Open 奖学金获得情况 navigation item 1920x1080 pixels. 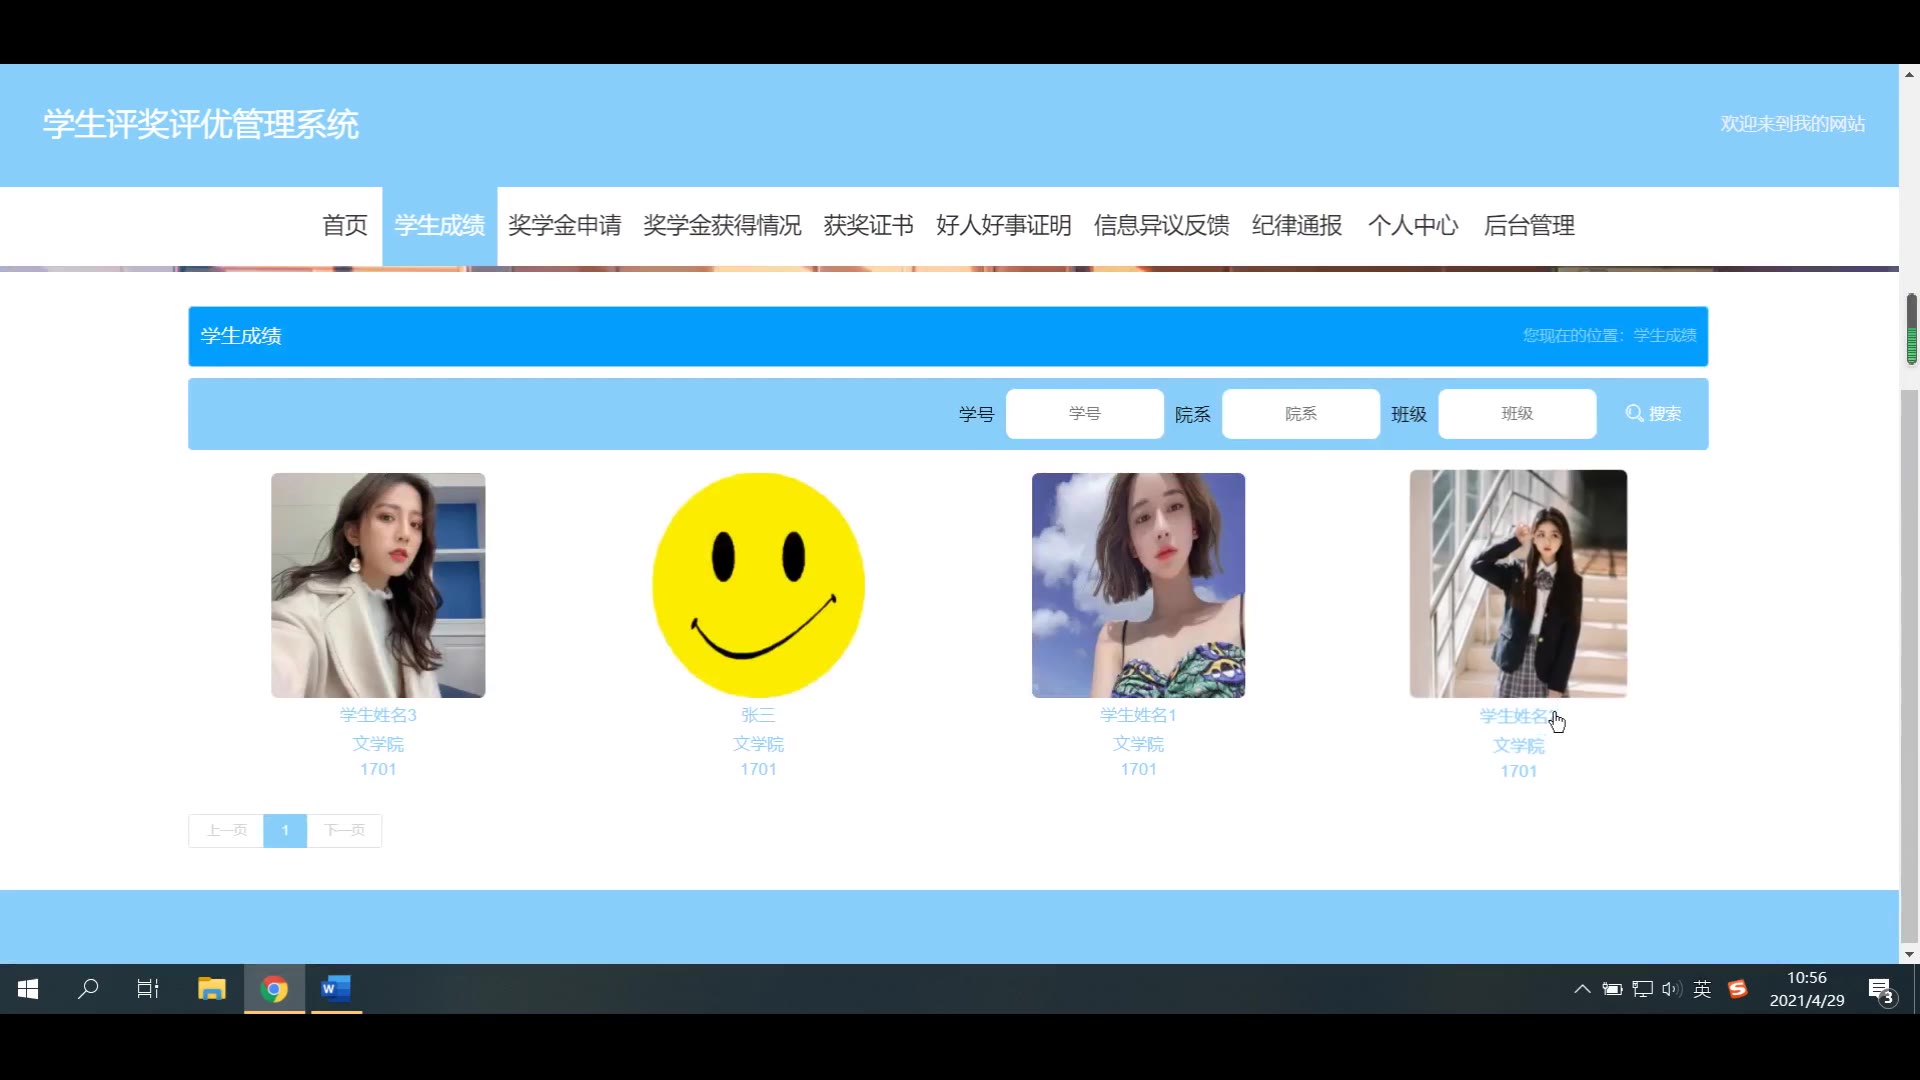(x=723, y=226)
